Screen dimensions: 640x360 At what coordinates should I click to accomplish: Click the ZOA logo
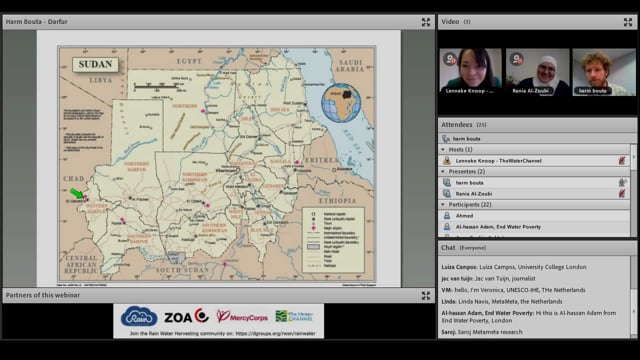click(x=187, y=316)
